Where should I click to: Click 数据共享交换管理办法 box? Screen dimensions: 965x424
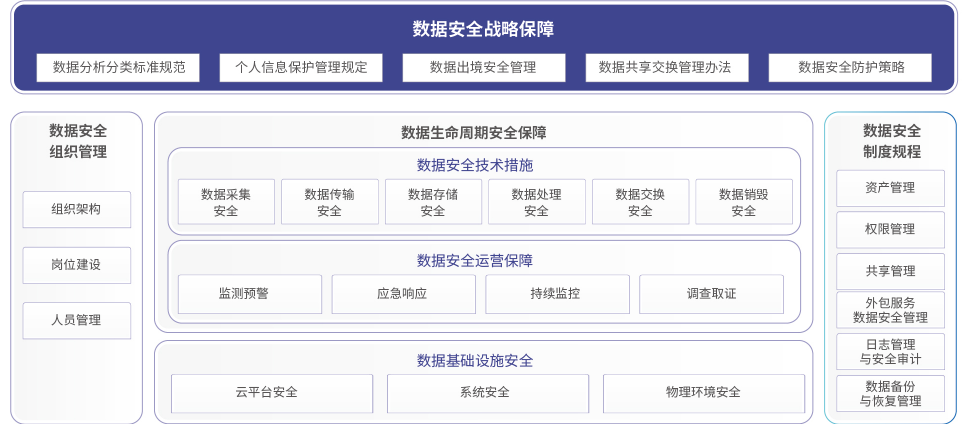pos(666,68)
